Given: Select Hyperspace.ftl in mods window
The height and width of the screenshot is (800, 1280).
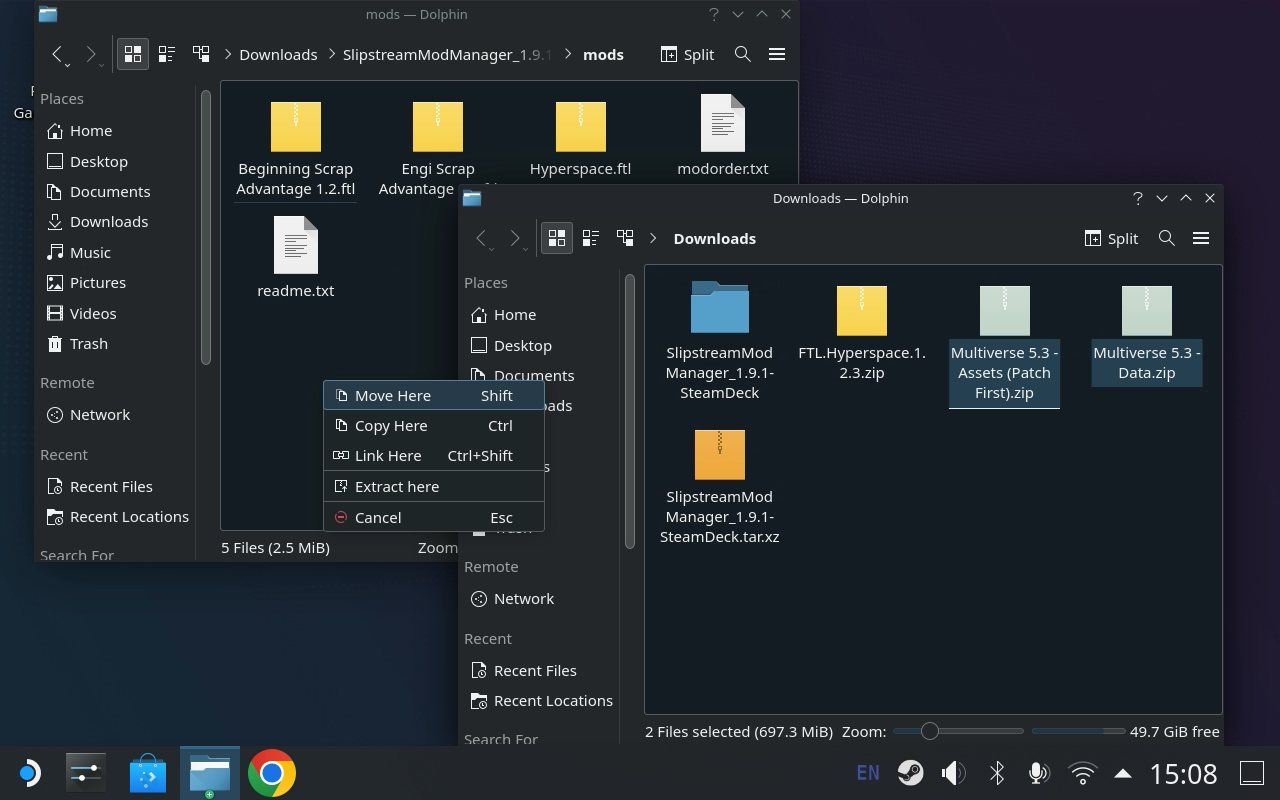Looking at the screenshot, I should click(580, 138).
